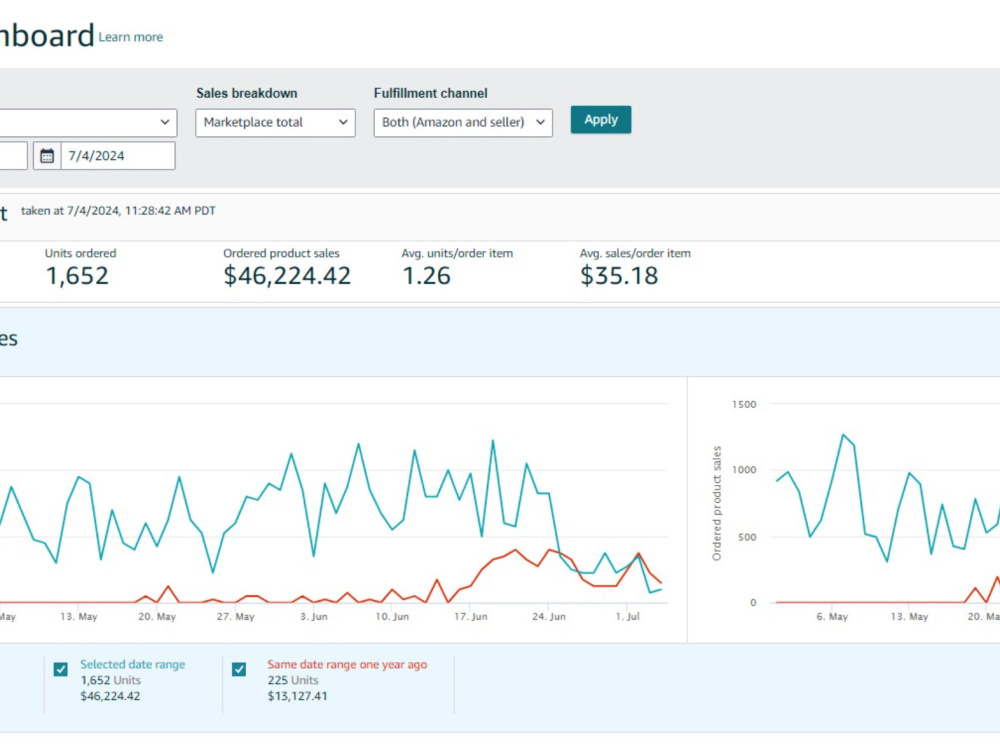Screen dimensions: 1000x750
Task: Open the Sales breakdown dropdown
Action: pos(275,122)
